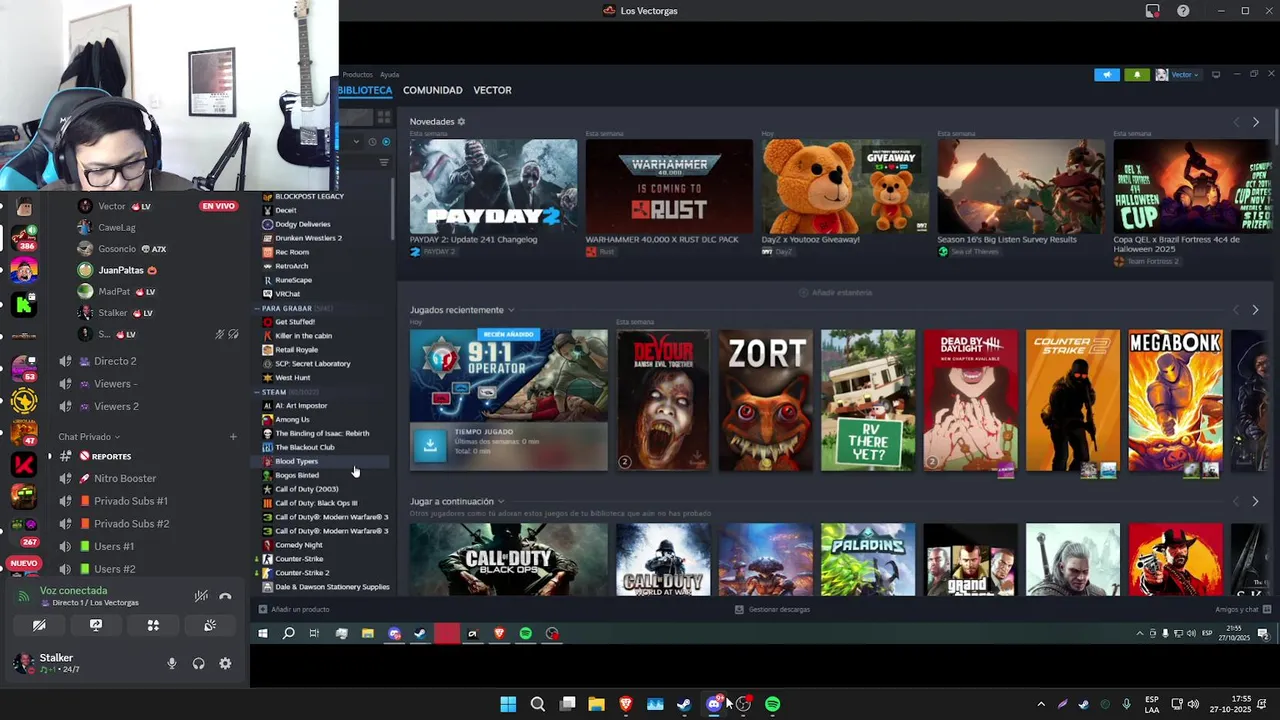This screenshot has height=720, width=1280.
Task: Toggle ready-to-play filter icon in library
Action: (386, 141)
